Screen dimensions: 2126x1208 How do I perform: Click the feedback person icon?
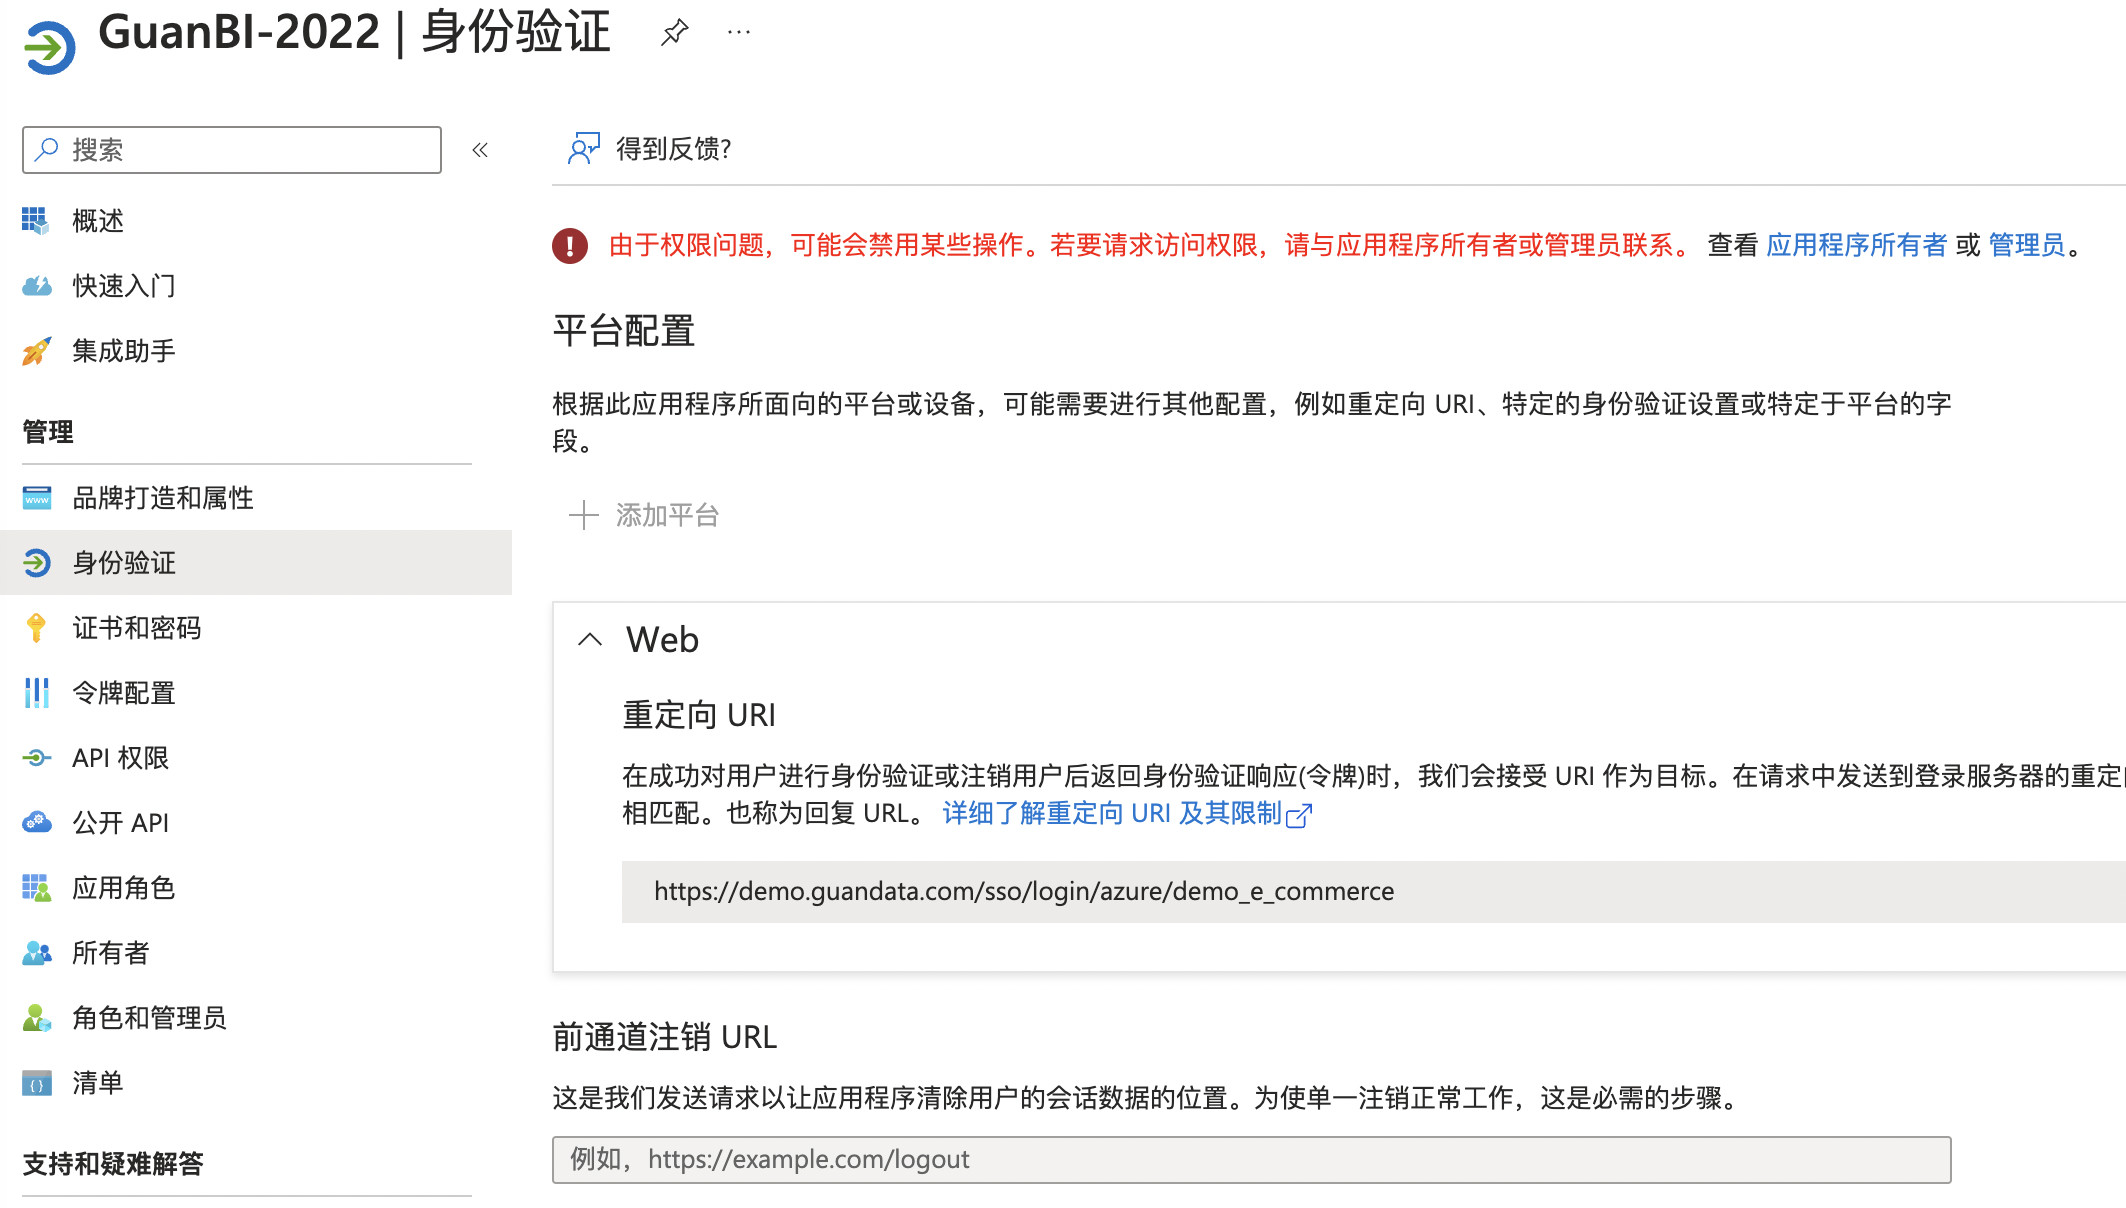[x=583, y=149]
